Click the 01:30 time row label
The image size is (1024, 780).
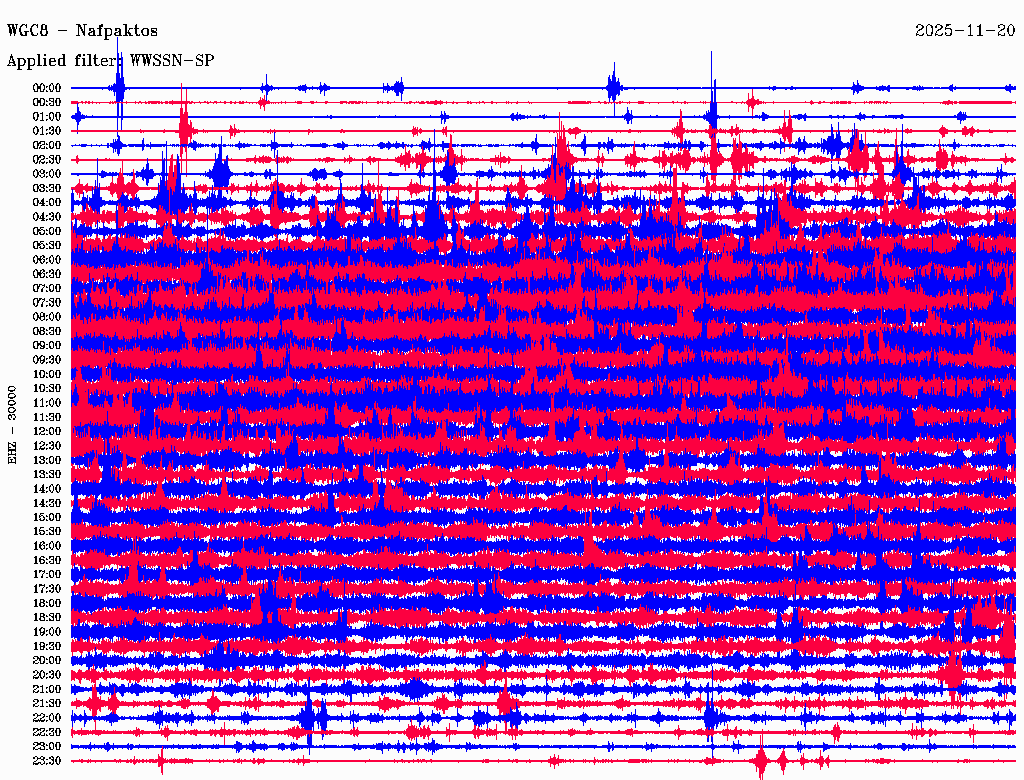click(47, 131)
